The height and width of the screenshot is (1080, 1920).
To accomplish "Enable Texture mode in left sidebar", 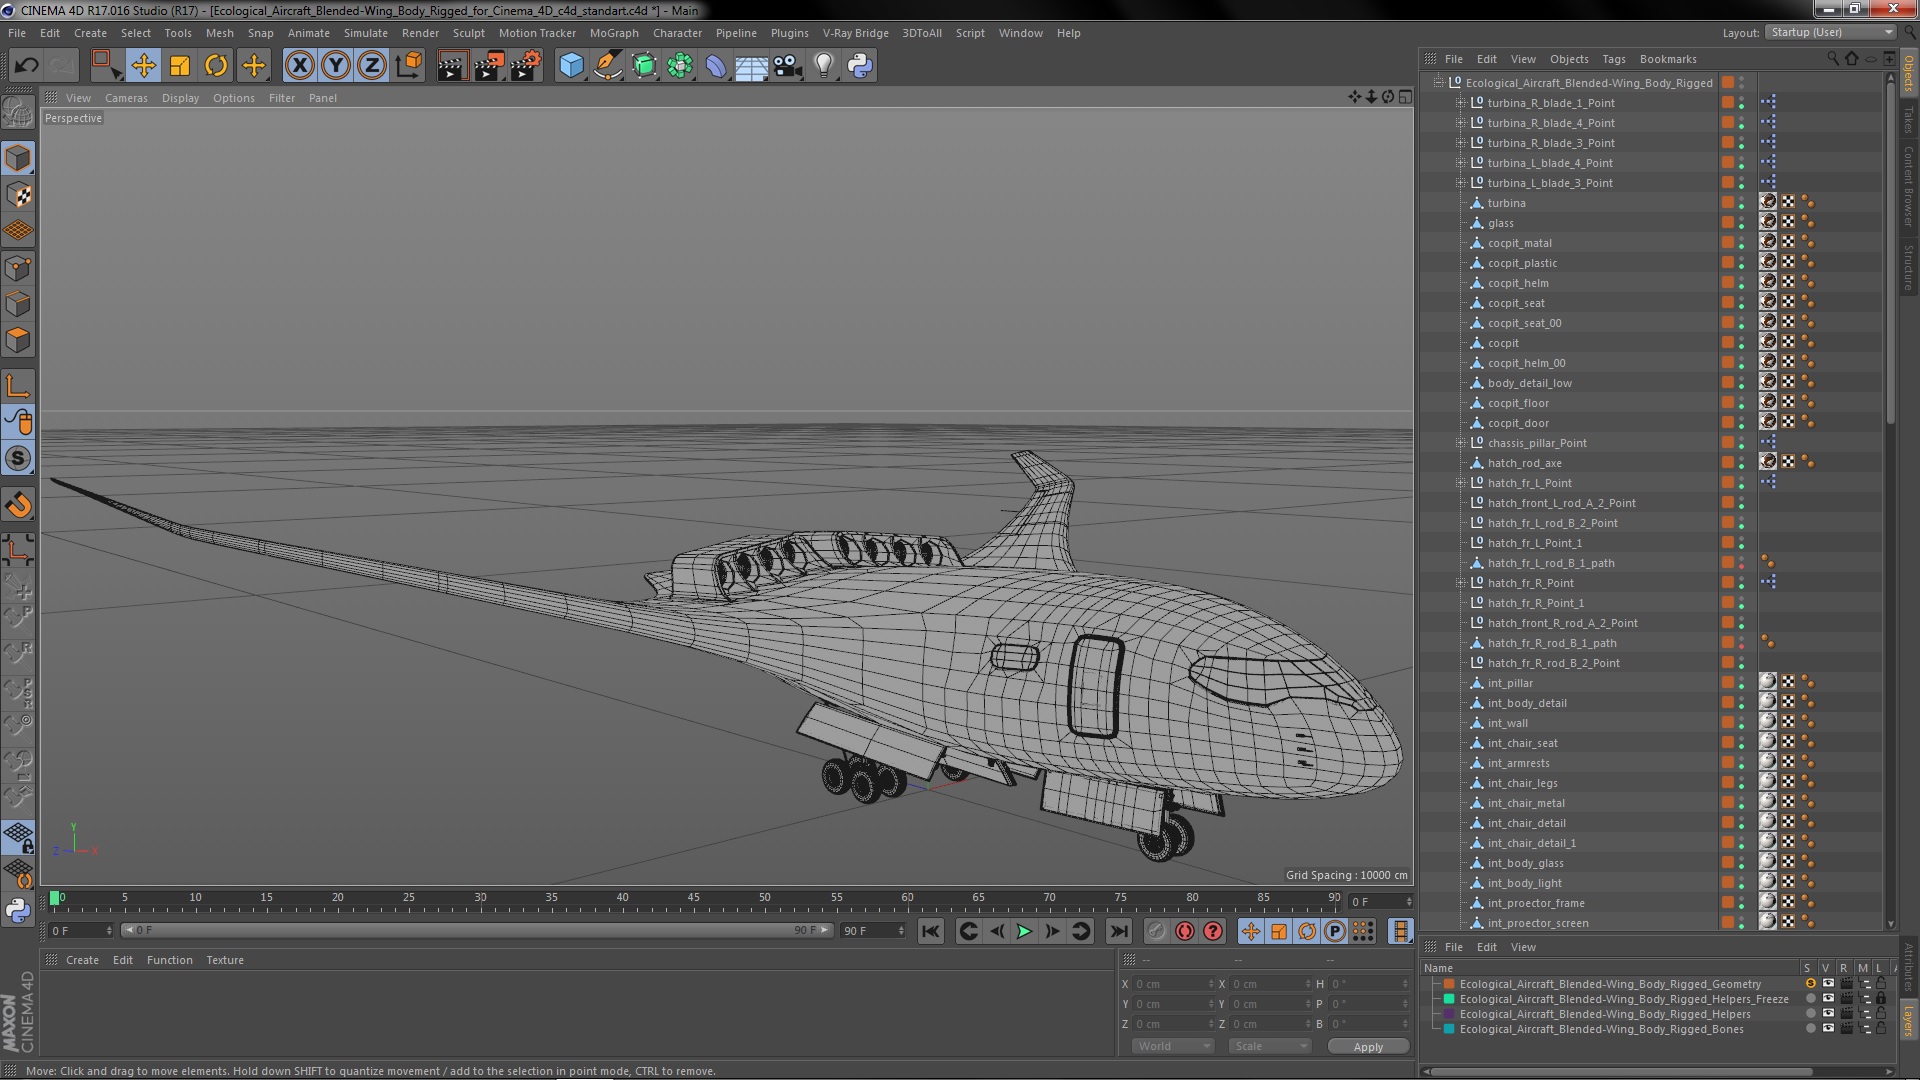I will pos(18,194).
